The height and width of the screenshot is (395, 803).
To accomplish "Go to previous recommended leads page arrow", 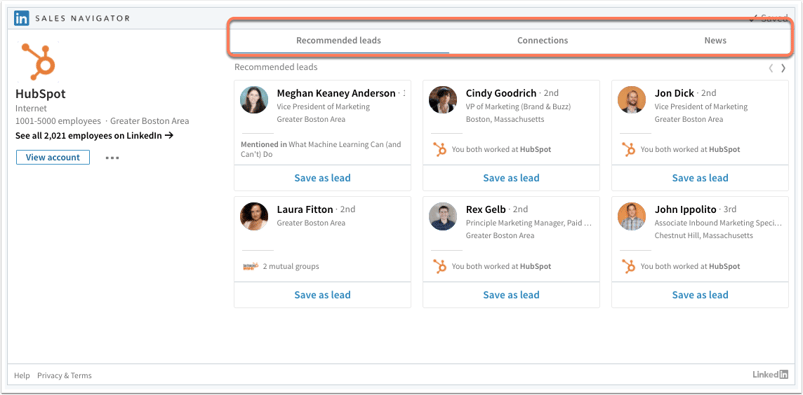I will pyautogui.click(x=771, y=68).
